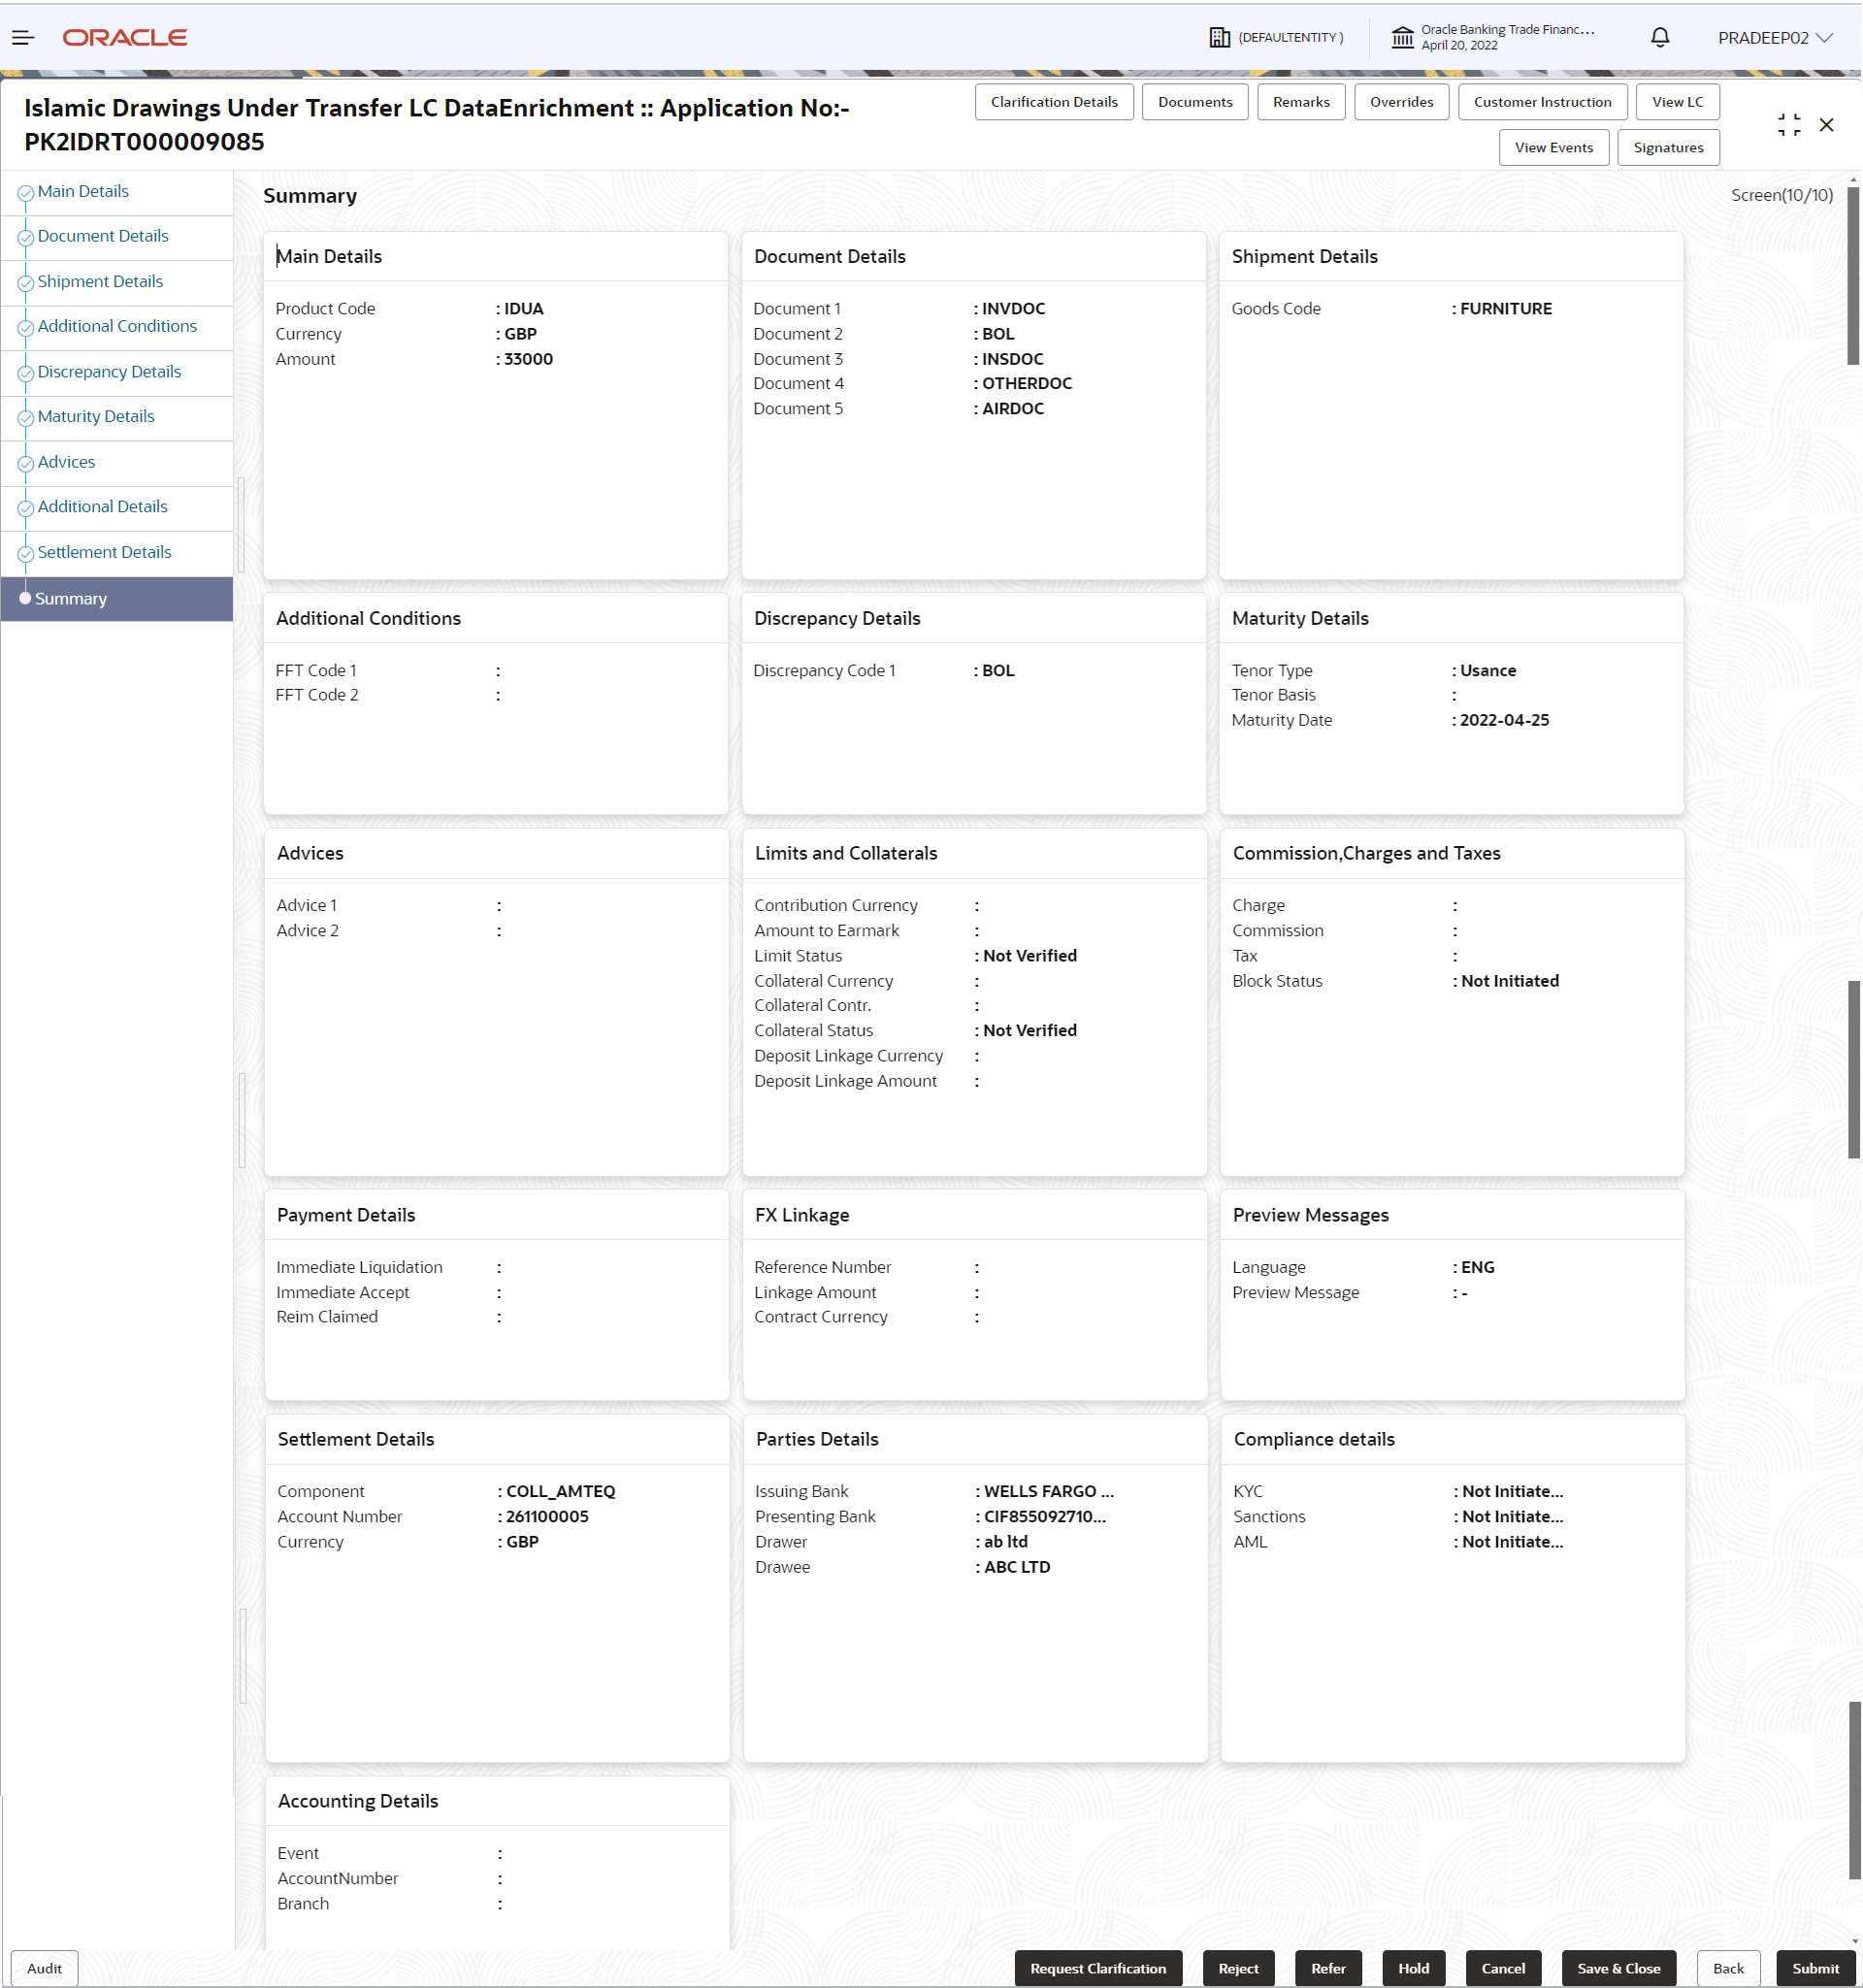
Task: Collapse the screen using the minimize icon
Action: coord(1789,125)
